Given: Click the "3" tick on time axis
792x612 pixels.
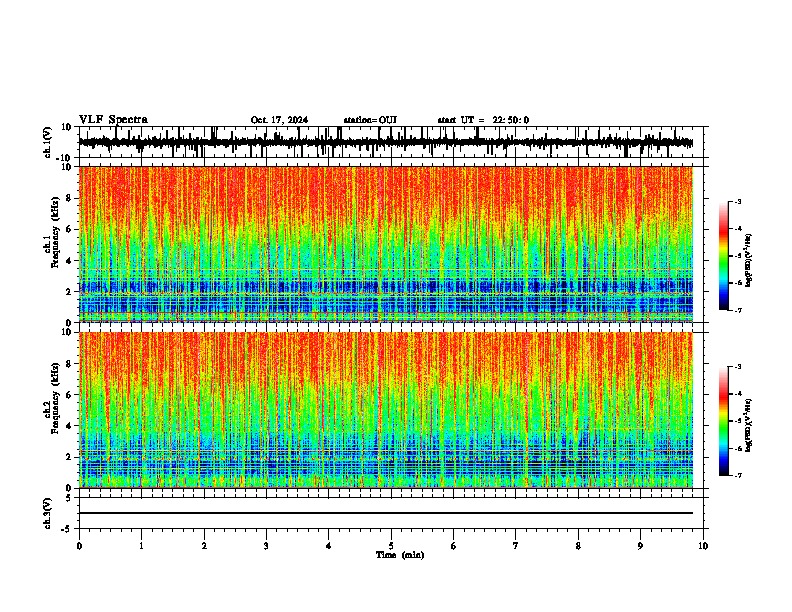Looking at the screenshot, I should [x=266, y=546].
